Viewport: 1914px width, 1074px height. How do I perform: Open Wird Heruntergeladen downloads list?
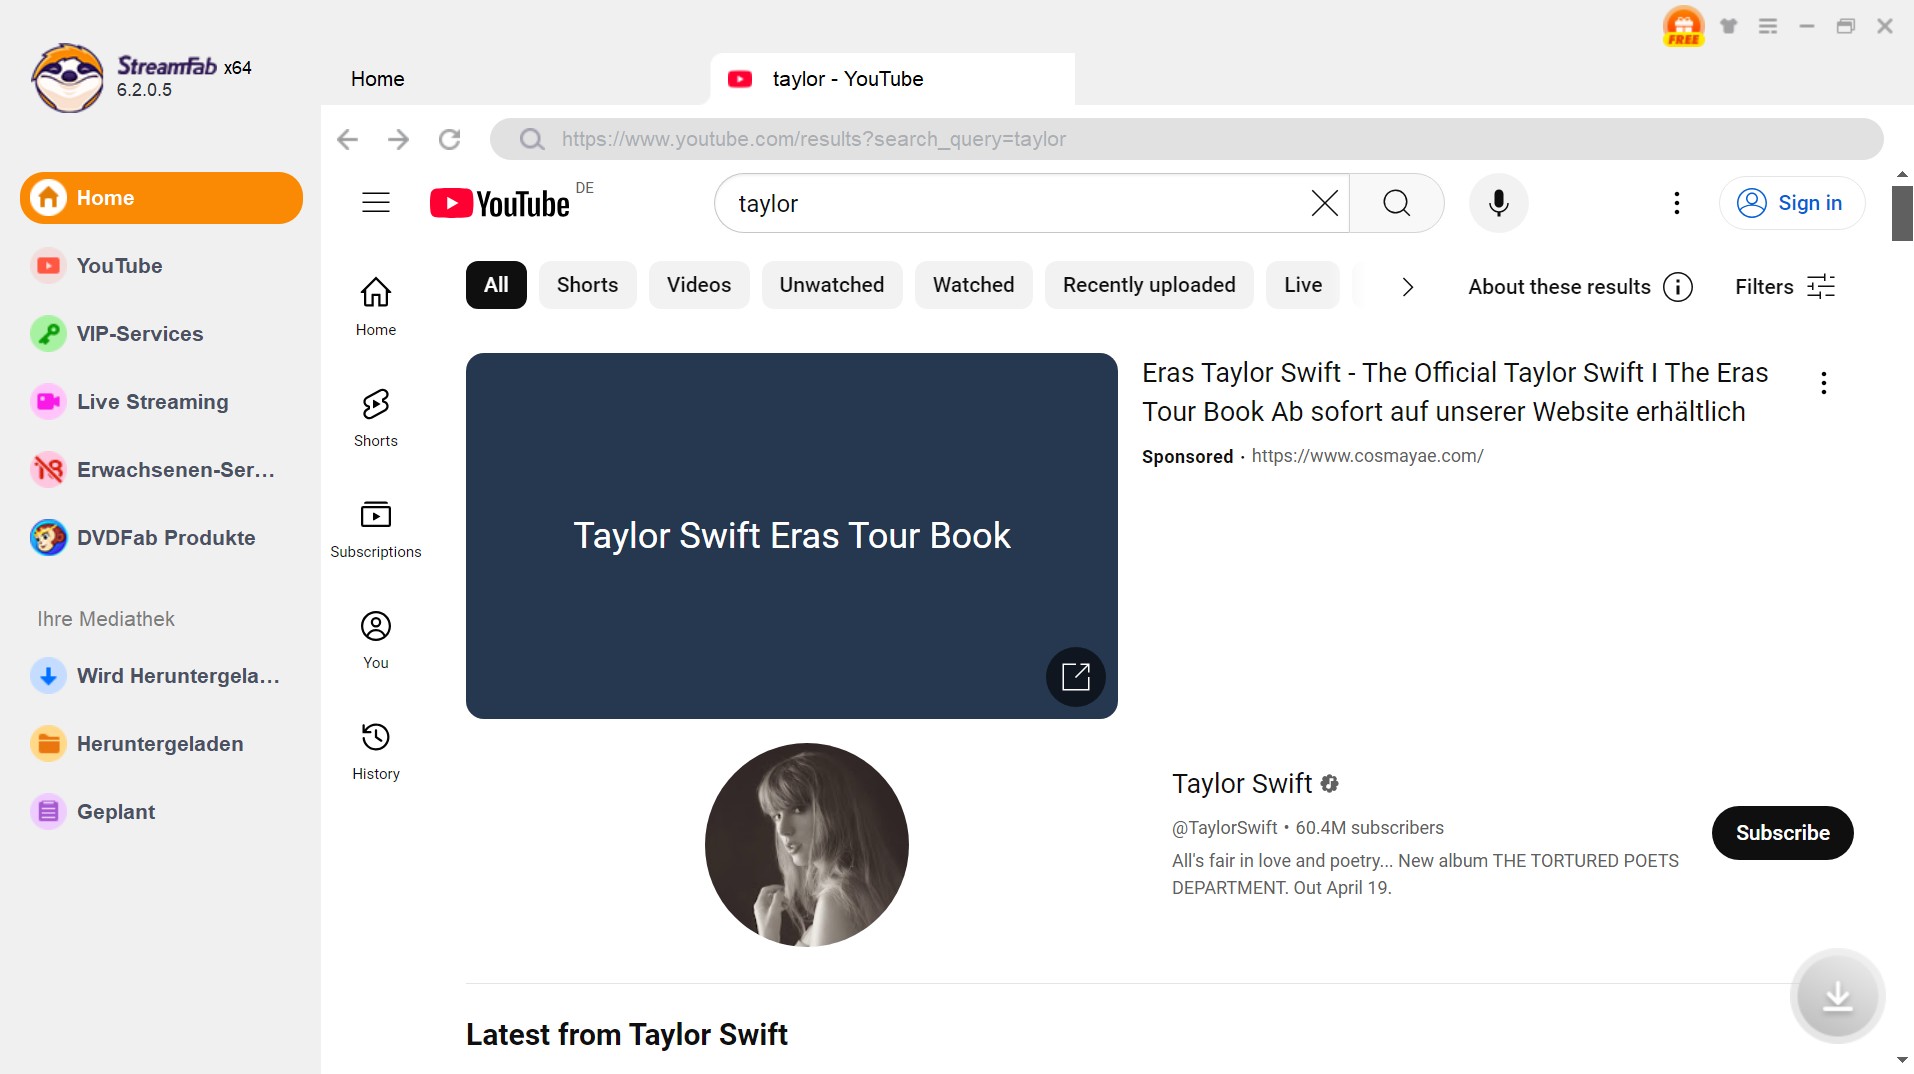[161, 676]
